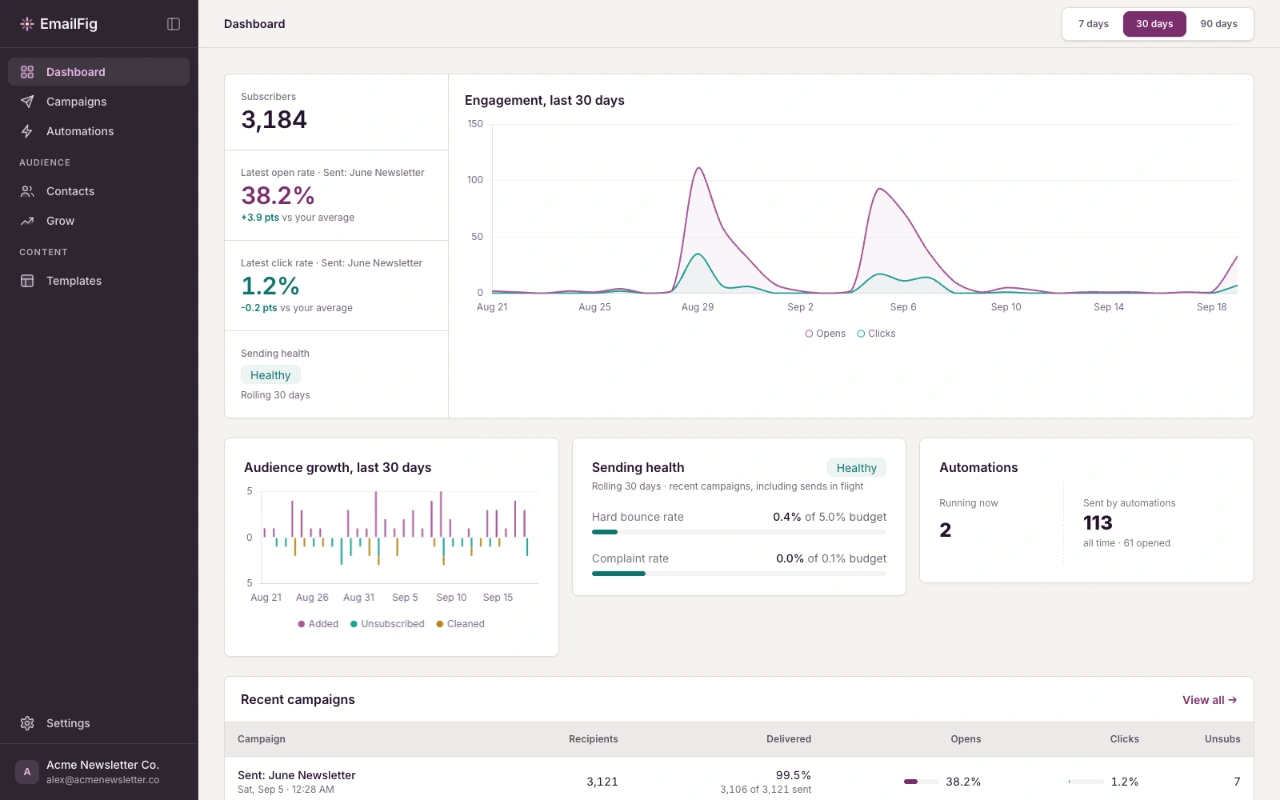Click subscriber count 3,184

point(274,120)
